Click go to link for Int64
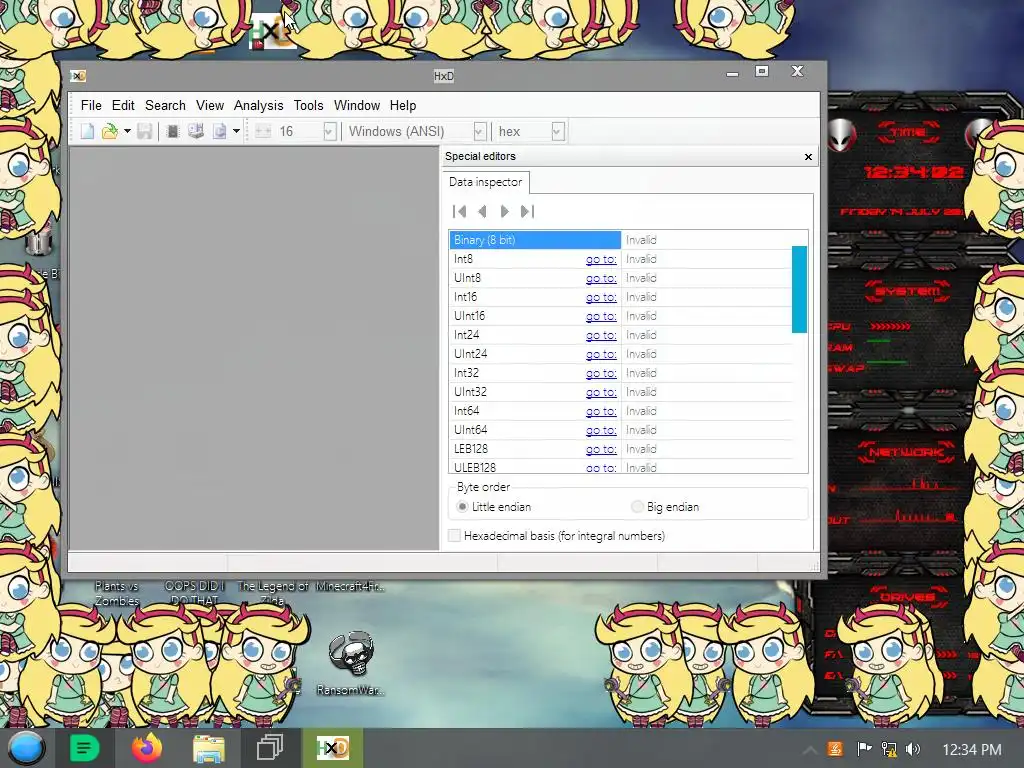The width and height of the screenshot is (1024, 768). point(601,411)
